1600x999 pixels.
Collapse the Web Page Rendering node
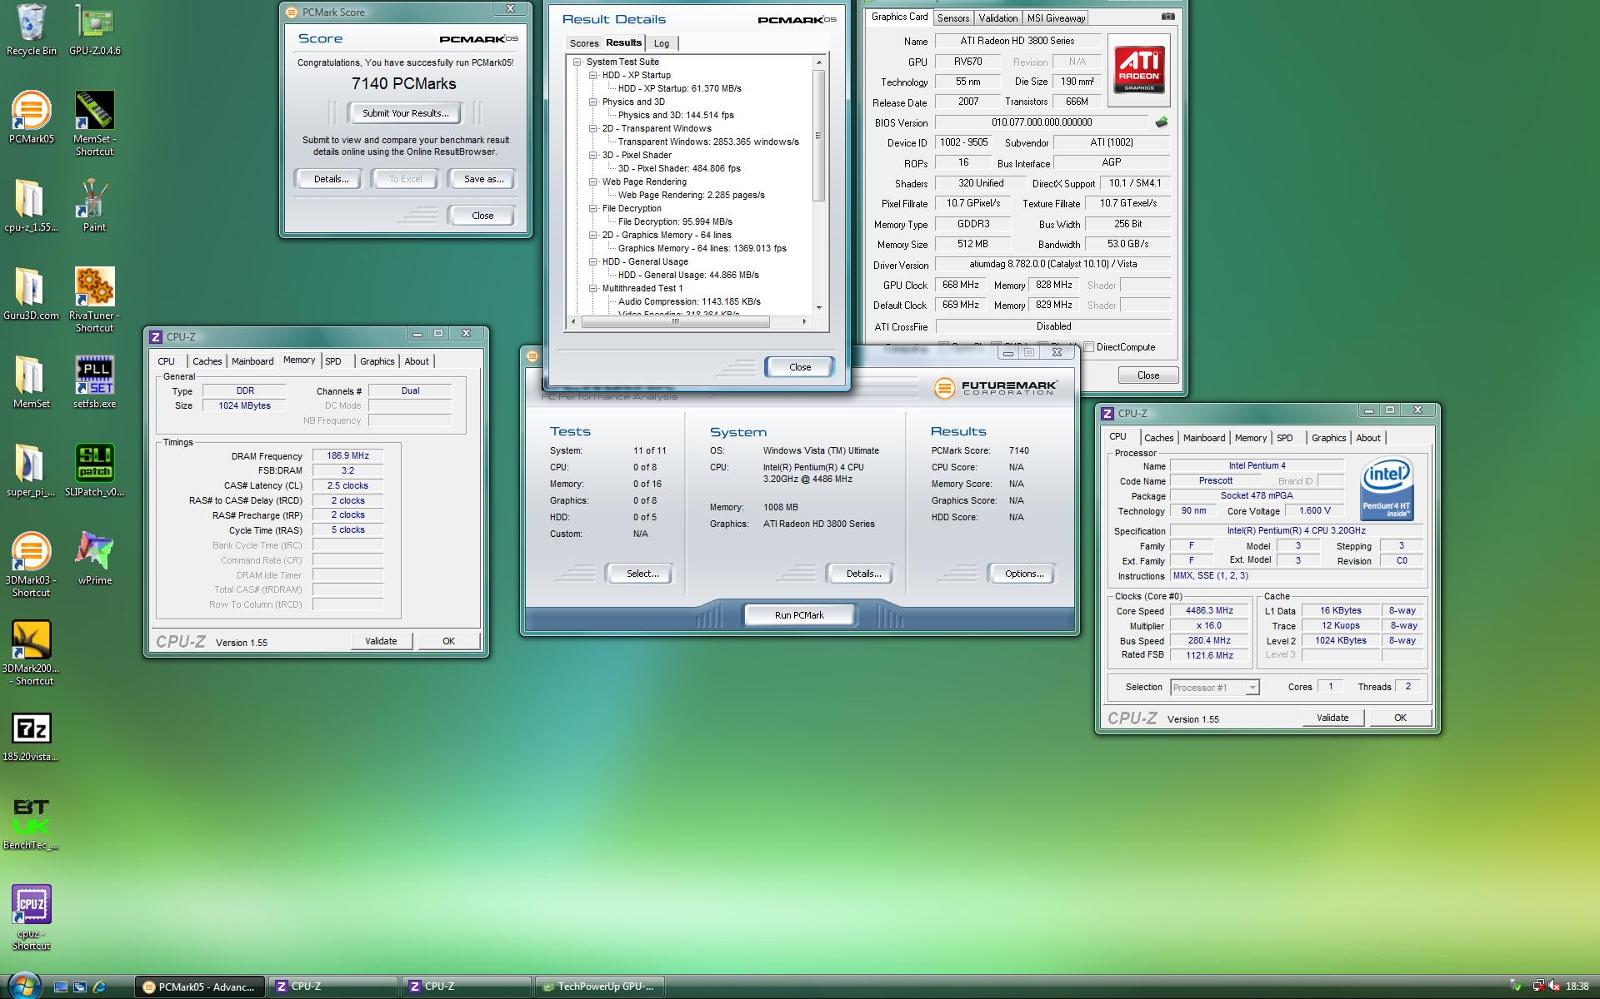pyautogui.click(x=593, y=182)
